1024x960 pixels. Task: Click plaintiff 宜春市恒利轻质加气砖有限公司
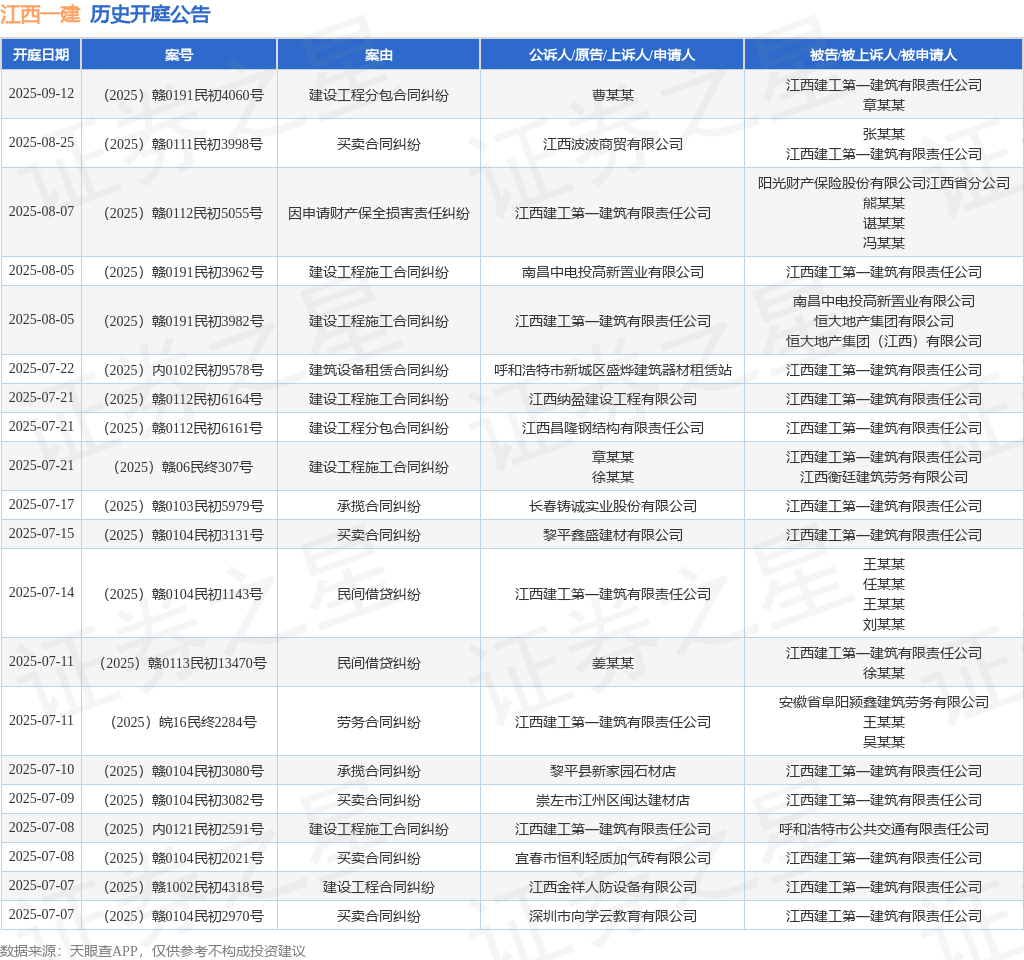(613, 858)
